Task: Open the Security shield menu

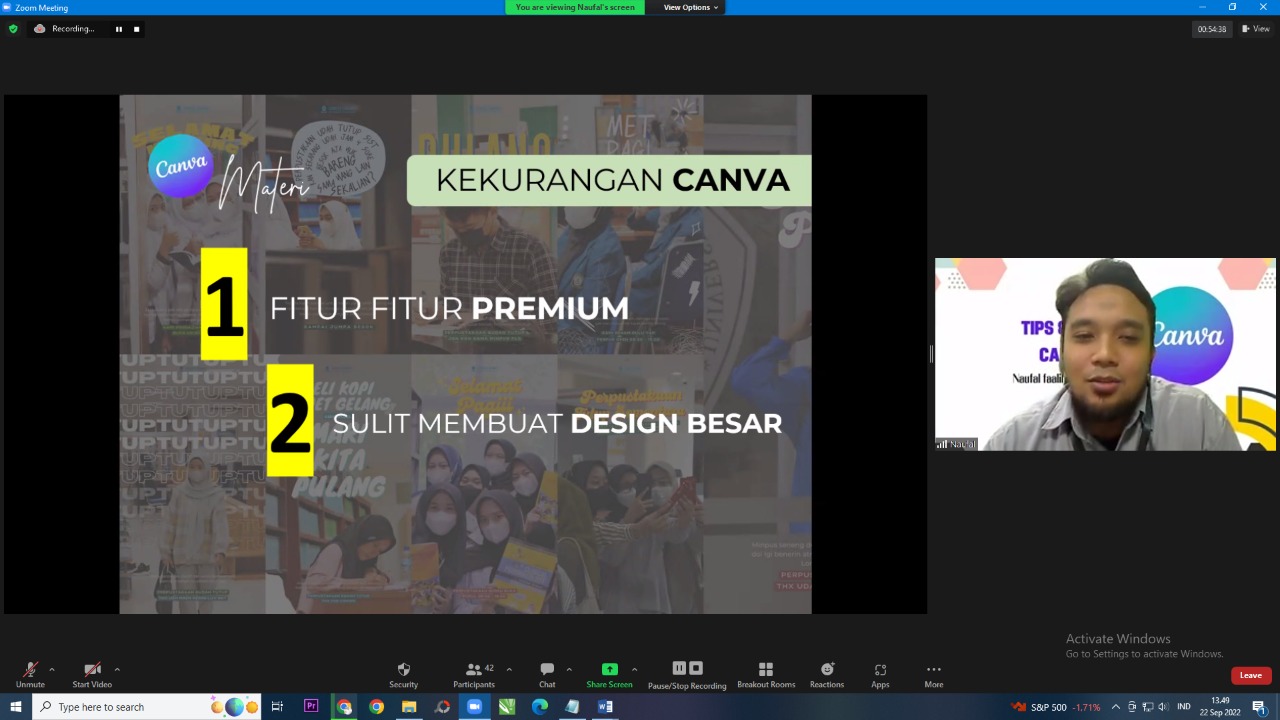Action: click(x=404, y=675)
